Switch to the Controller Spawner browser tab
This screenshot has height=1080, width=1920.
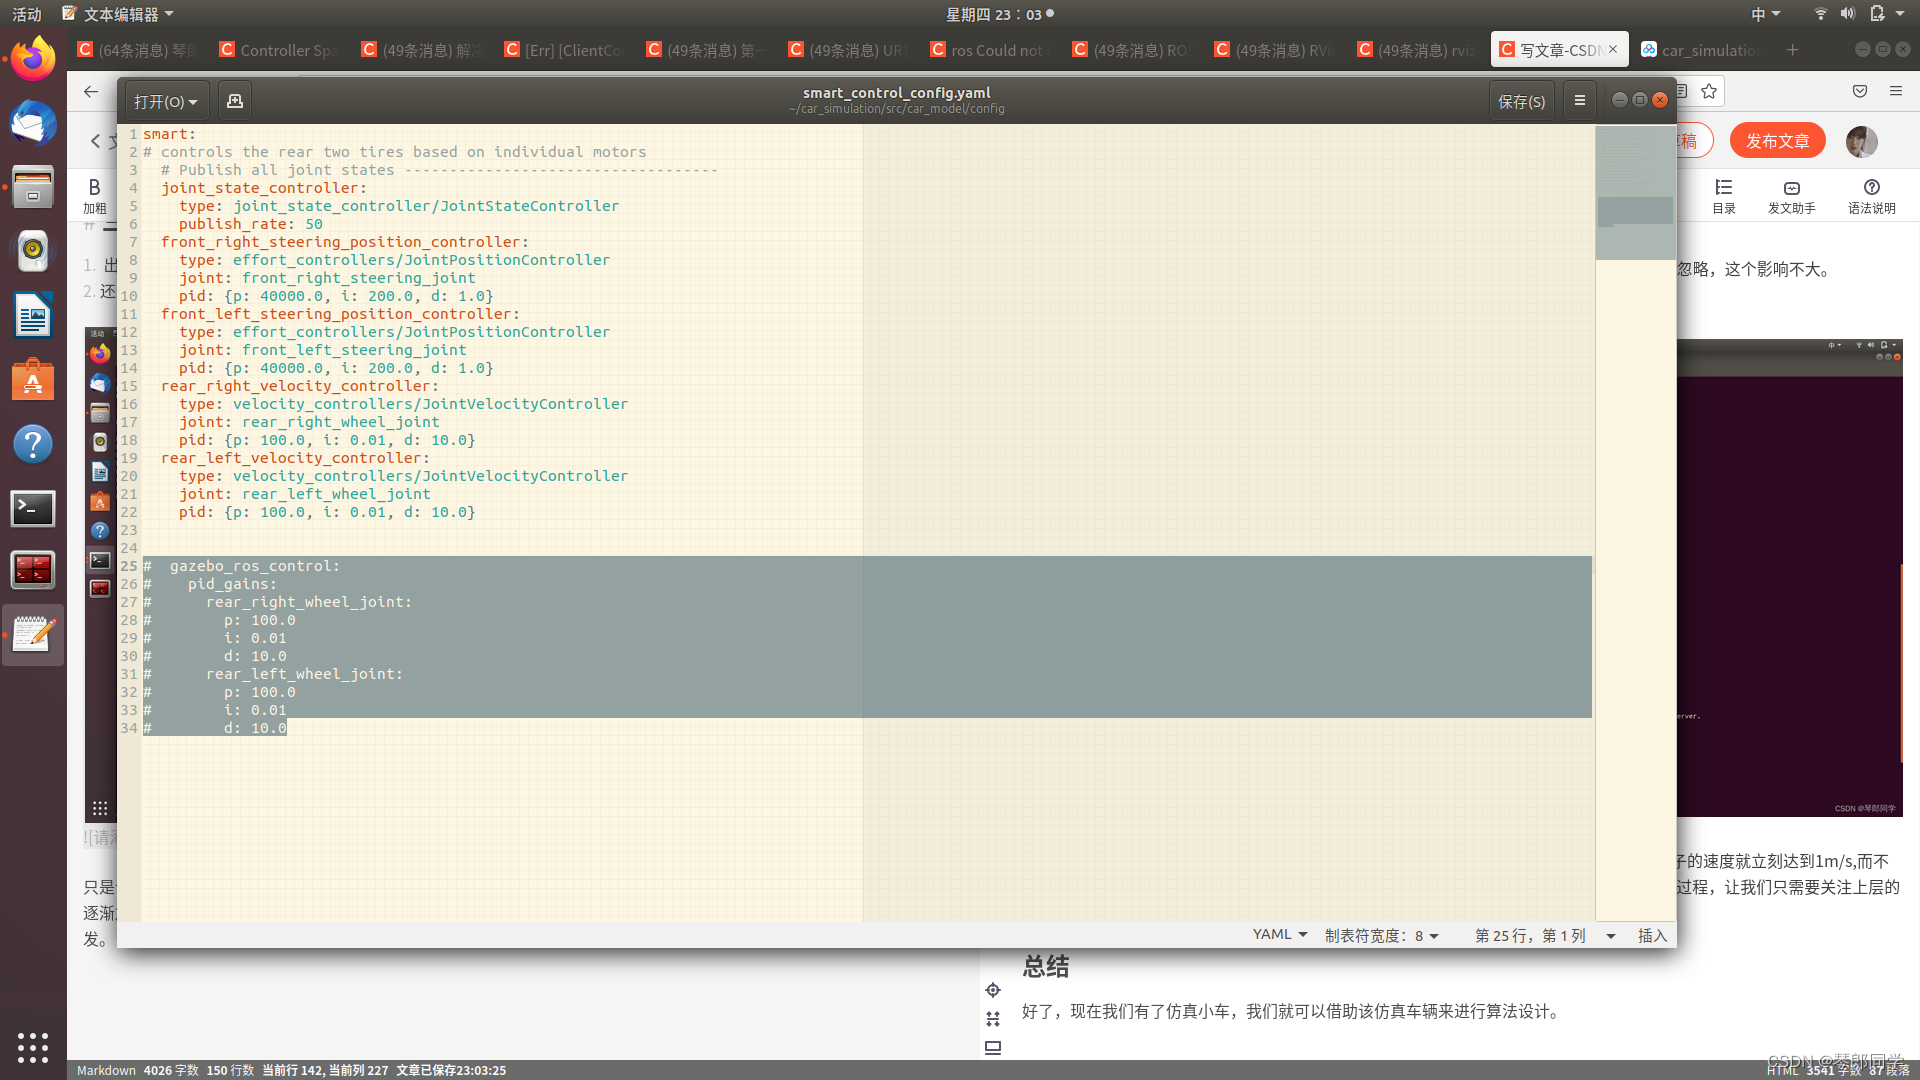(280, 50)
